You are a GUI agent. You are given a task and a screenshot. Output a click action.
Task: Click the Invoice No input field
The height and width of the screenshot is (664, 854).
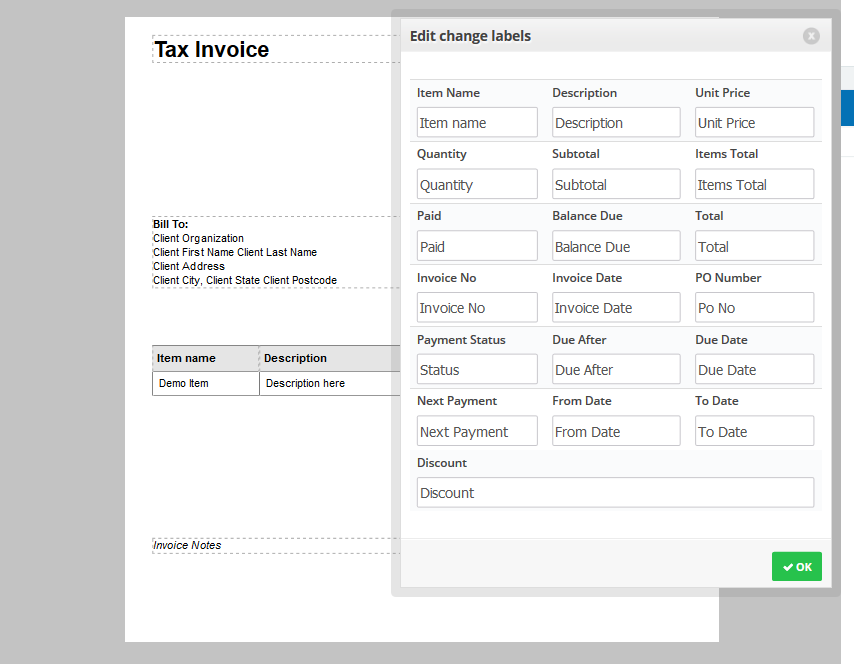[x=477, y=308]
